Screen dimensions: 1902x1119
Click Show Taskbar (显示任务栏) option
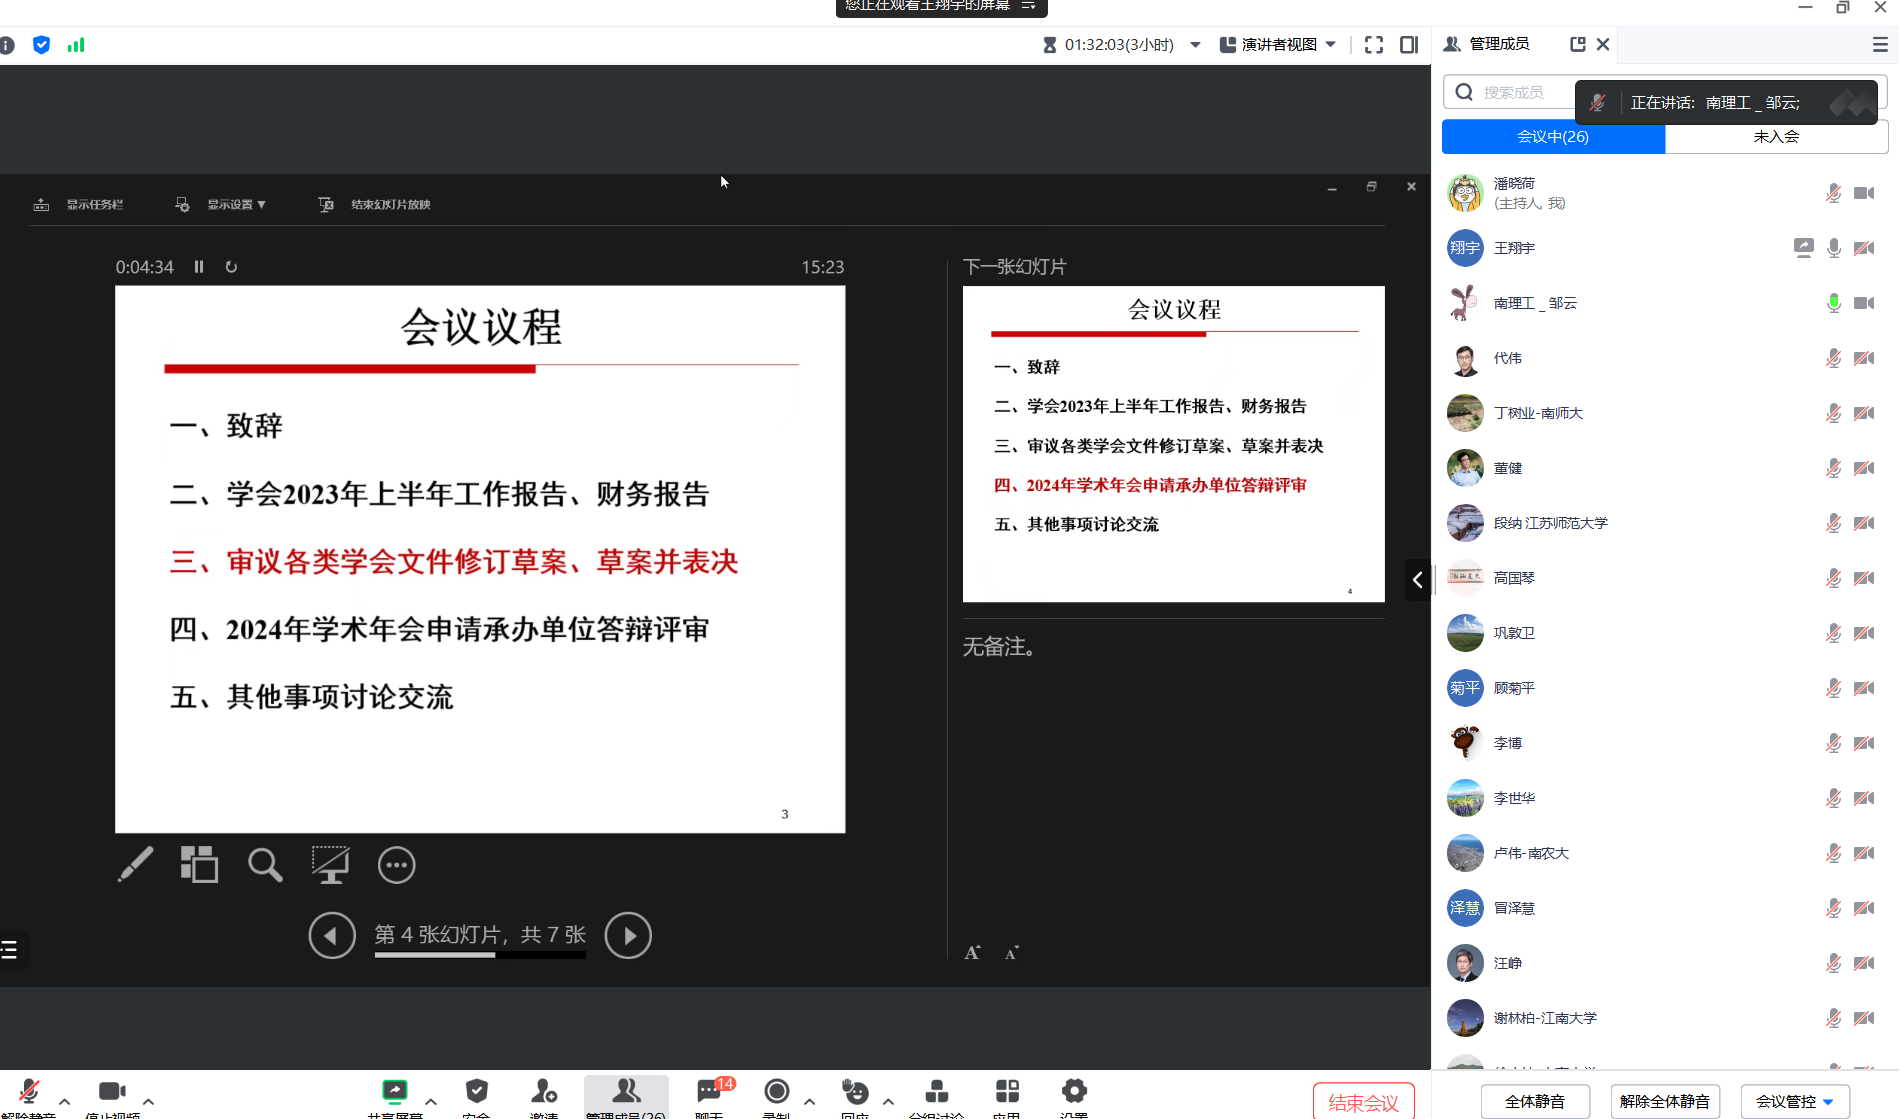click(x=78, y=204)
